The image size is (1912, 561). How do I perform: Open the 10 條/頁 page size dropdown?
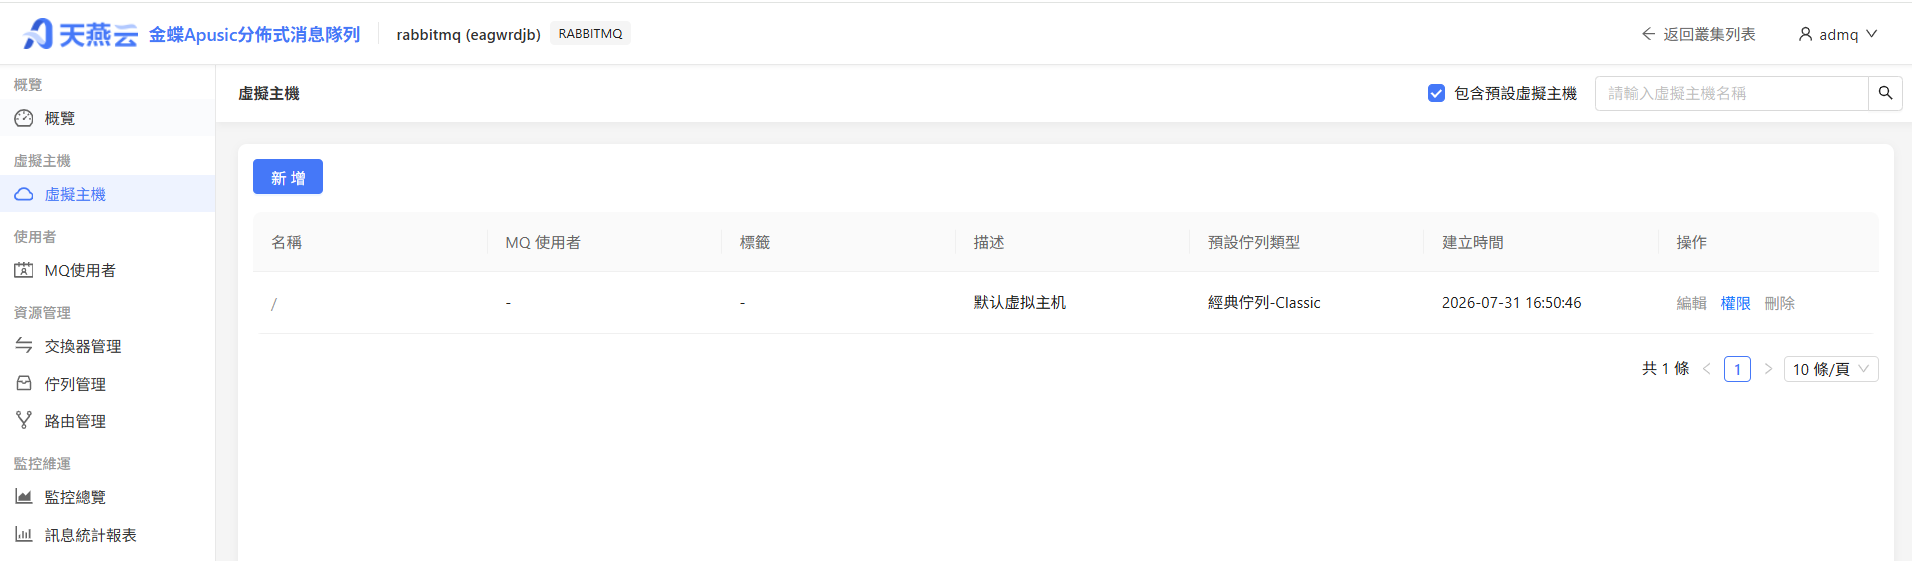pos(1831,369)
